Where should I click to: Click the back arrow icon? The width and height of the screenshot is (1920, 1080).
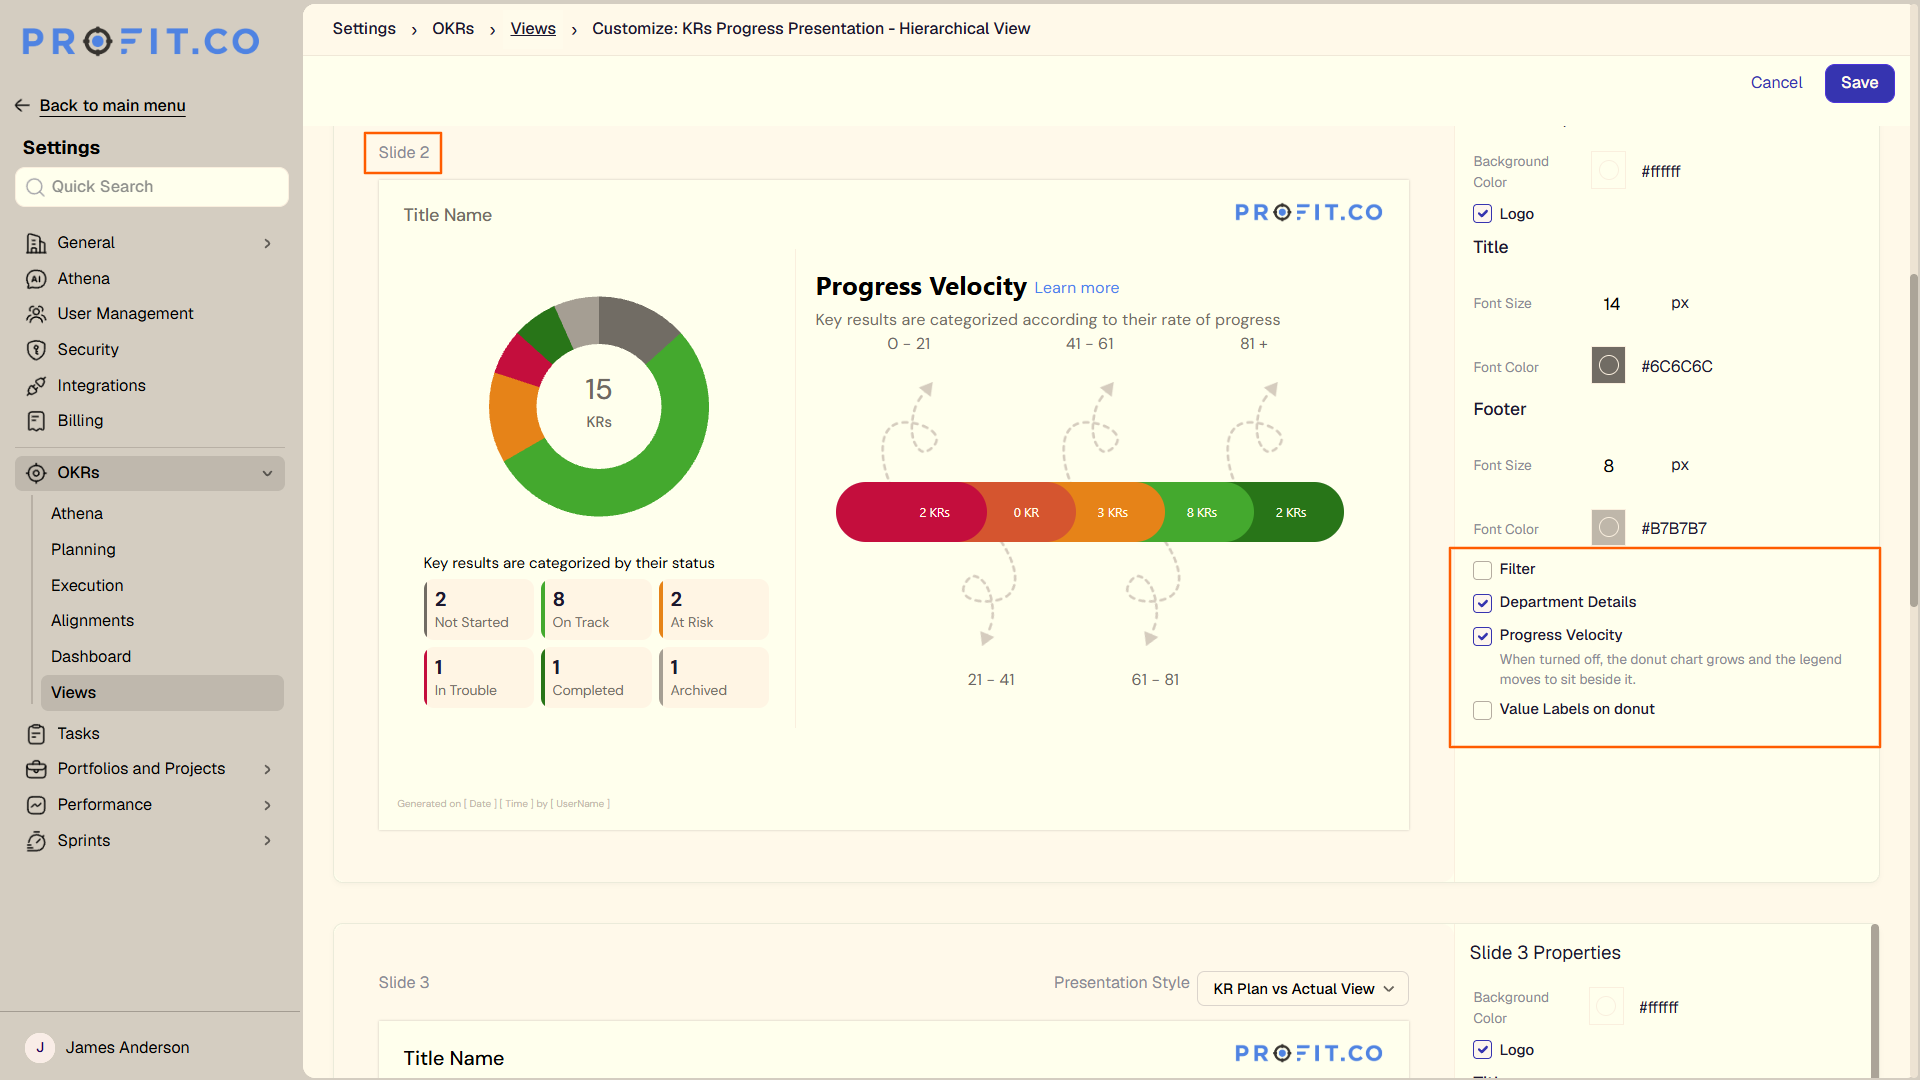click(22, 105)
